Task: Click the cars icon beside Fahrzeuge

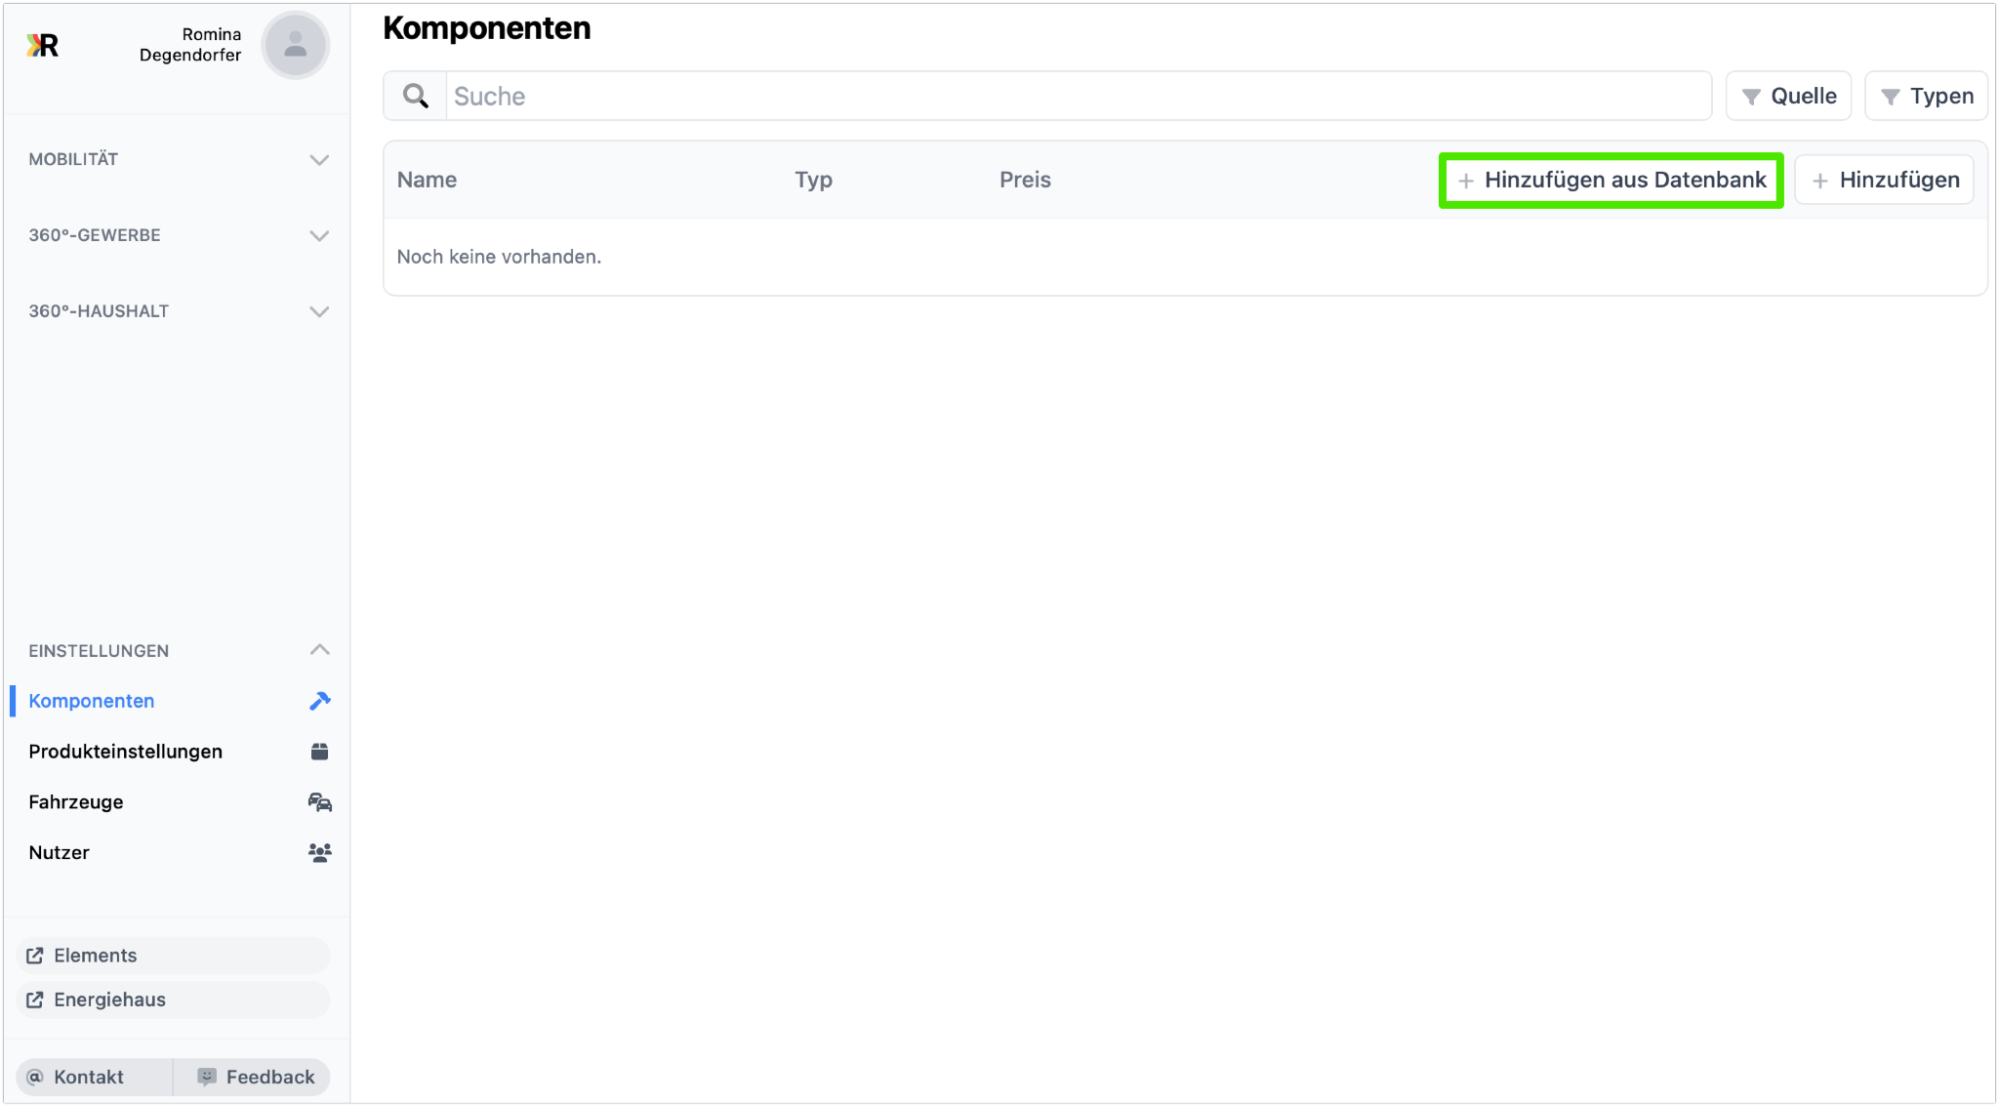Action: (319, 802)
